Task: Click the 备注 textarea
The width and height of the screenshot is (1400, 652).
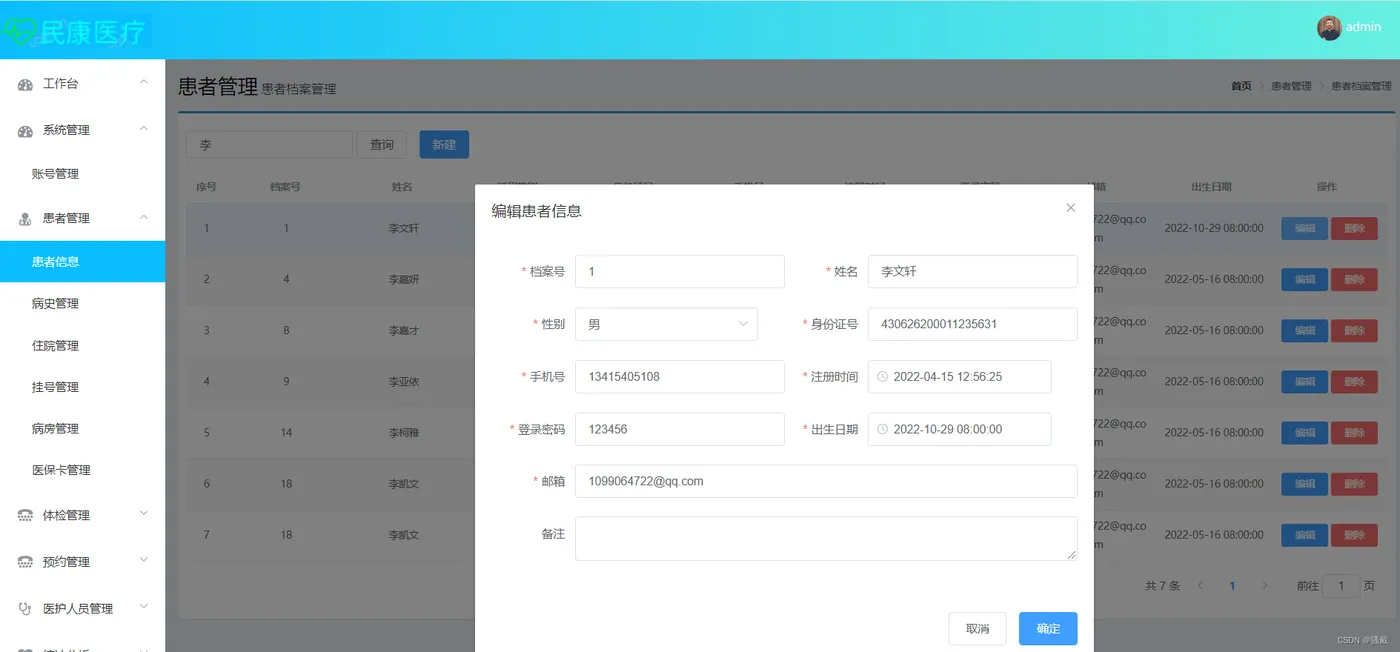Action: coord(826,538)
